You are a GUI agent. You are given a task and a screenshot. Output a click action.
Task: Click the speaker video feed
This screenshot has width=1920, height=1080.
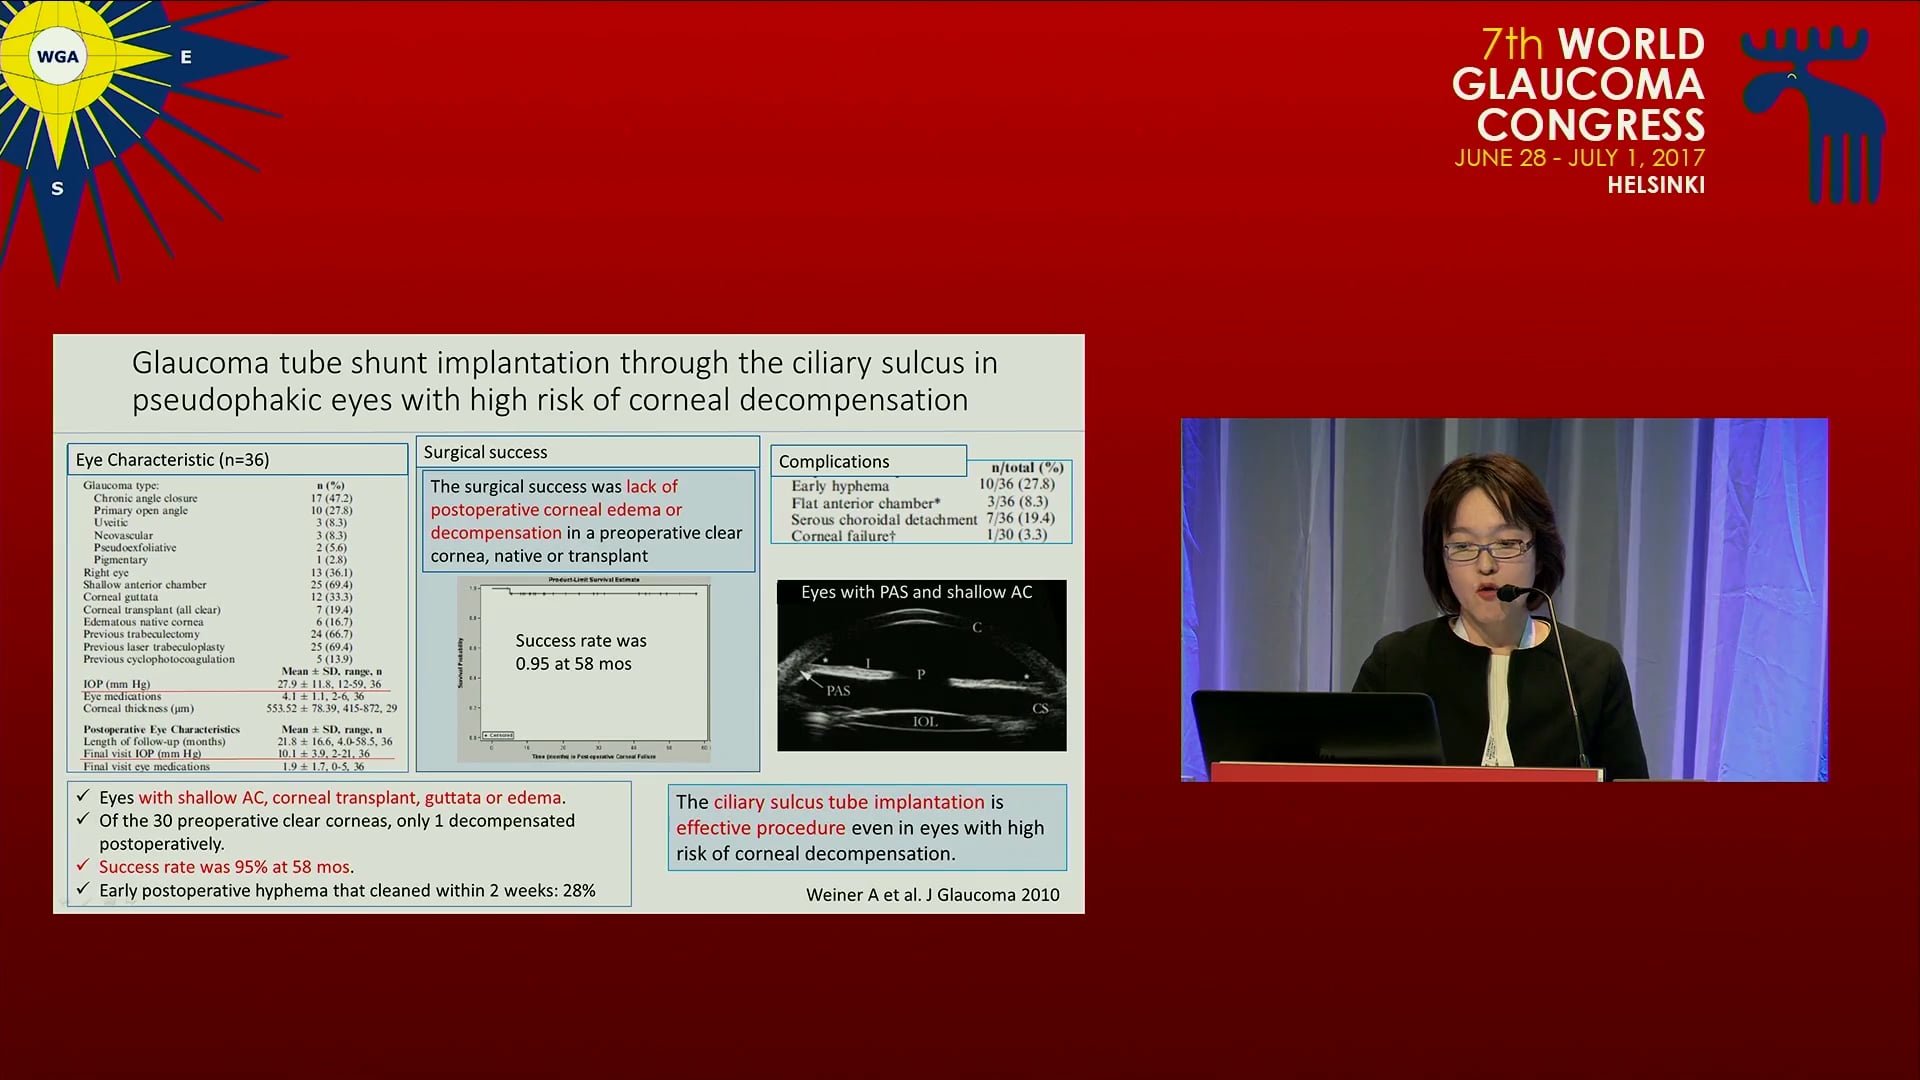tap(1504, 600)
